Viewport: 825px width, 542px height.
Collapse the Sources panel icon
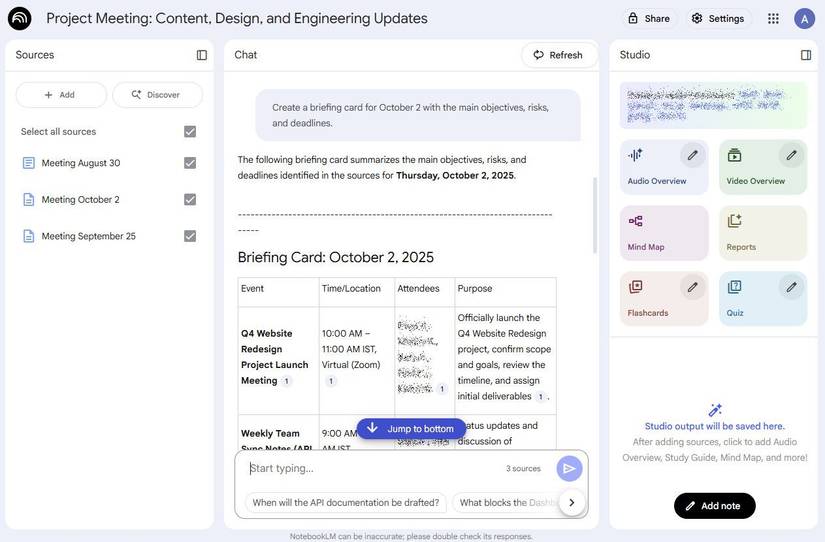point(201,55)
